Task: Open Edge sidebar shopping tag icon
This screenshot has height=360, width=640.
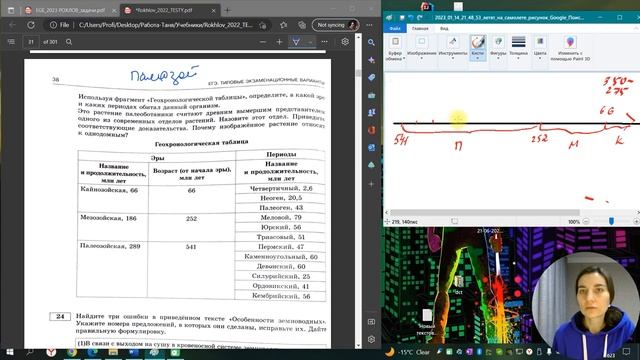Action: 371,78
